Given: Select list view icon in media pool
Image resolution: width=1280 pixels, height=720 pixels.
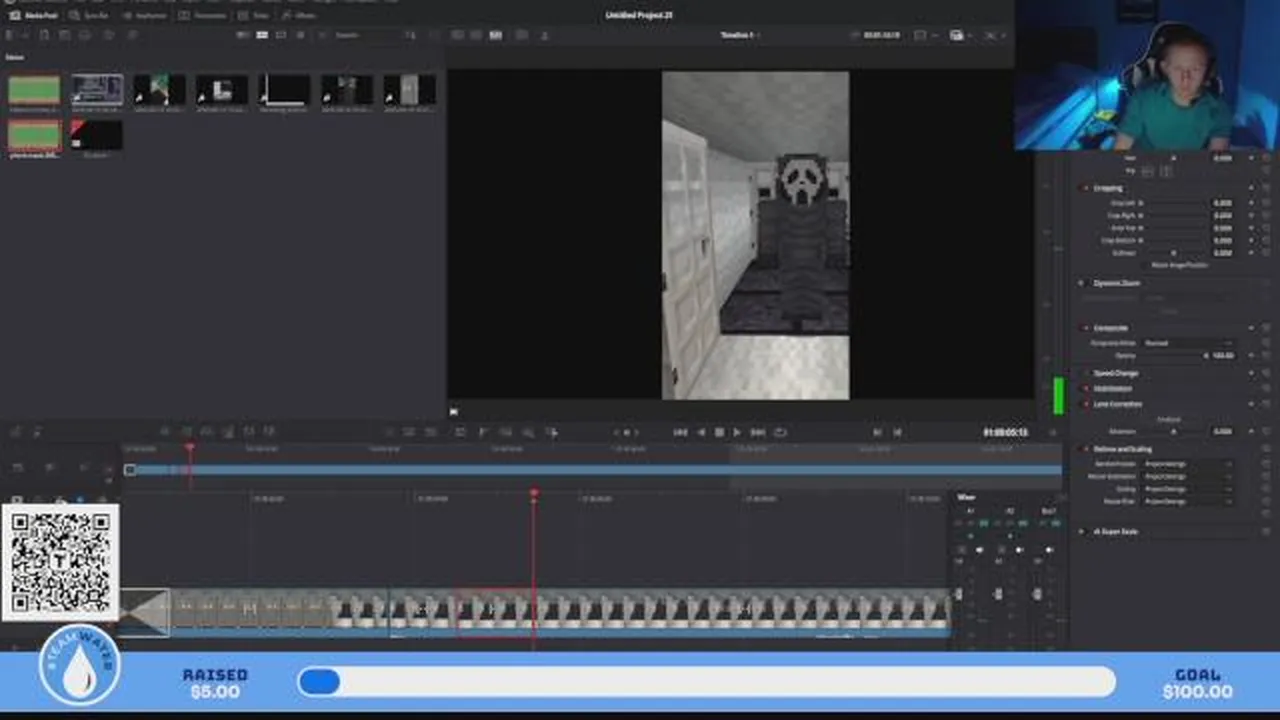Looking at the screenshot, I should point(300,35).
